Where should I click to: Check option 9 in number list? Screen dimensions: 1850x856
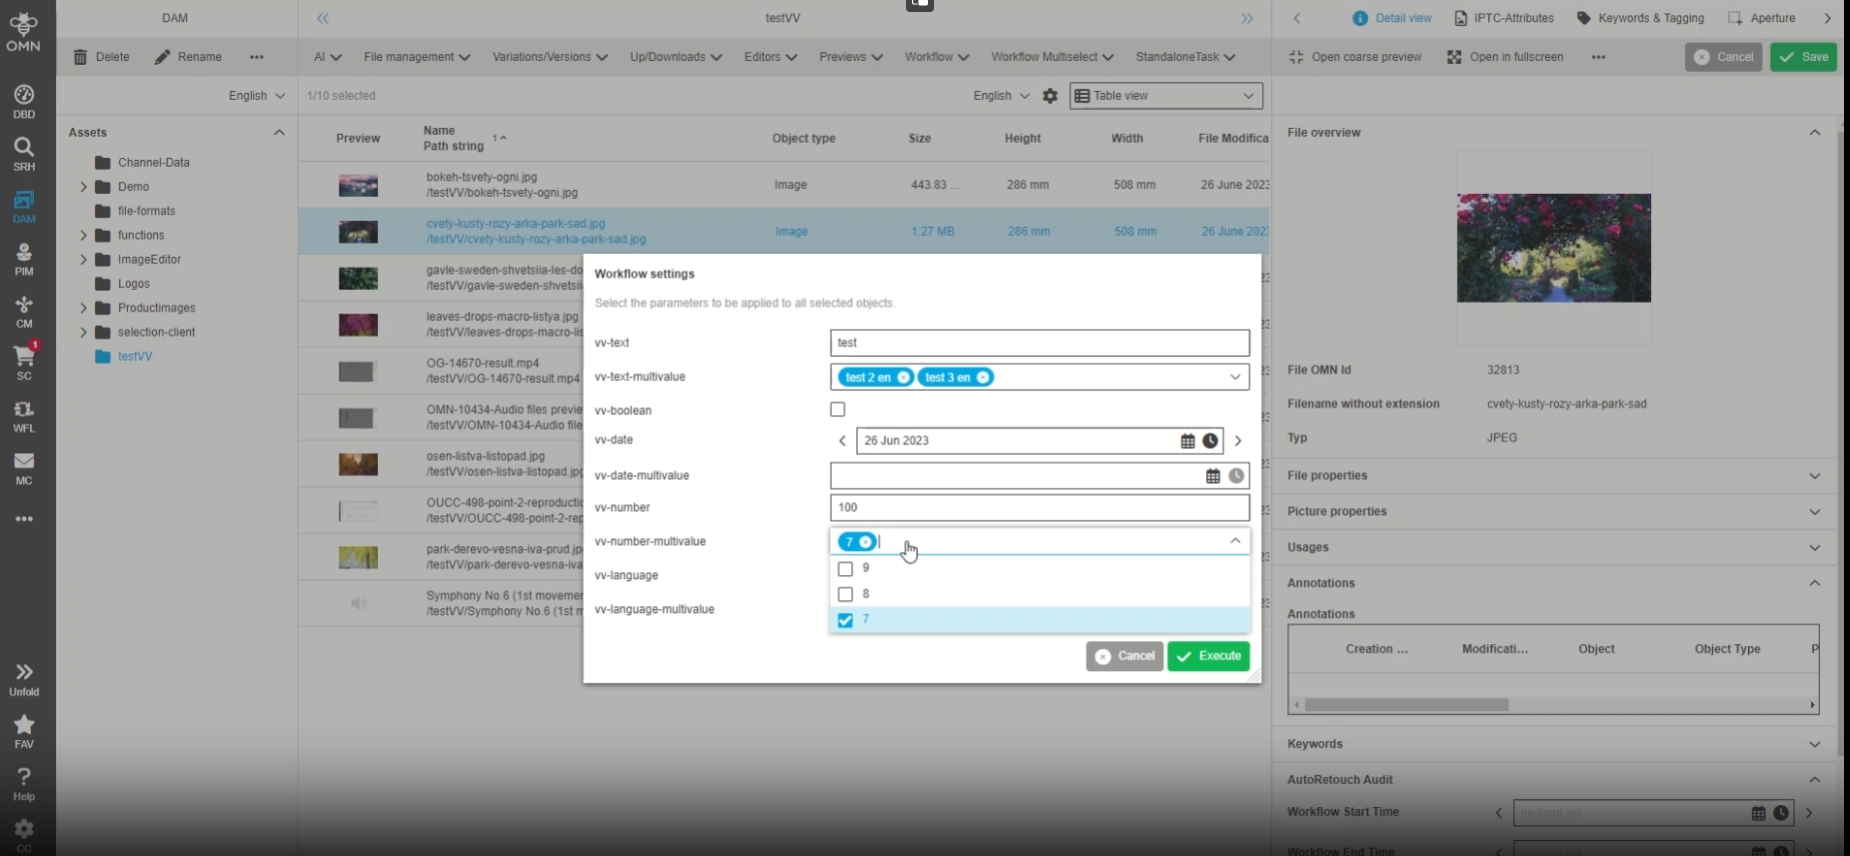click(845, 569)
